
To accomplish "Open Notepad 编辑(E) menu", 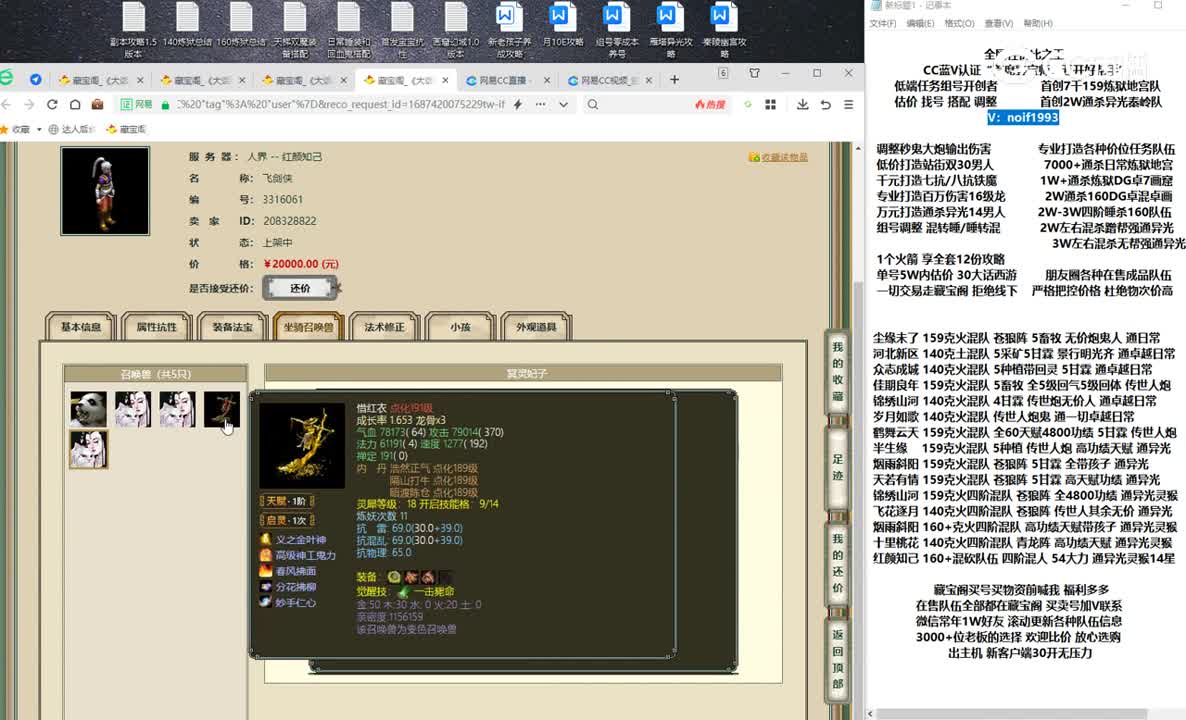I will pyautogui.click(x=921, y=23).
